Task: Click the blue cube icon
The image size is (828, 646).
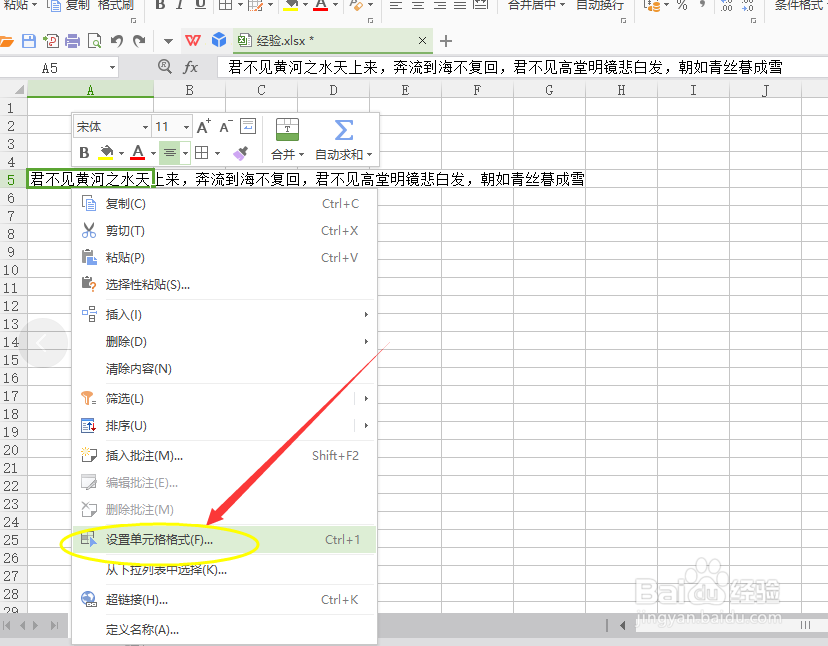Action: click(219, 40)
